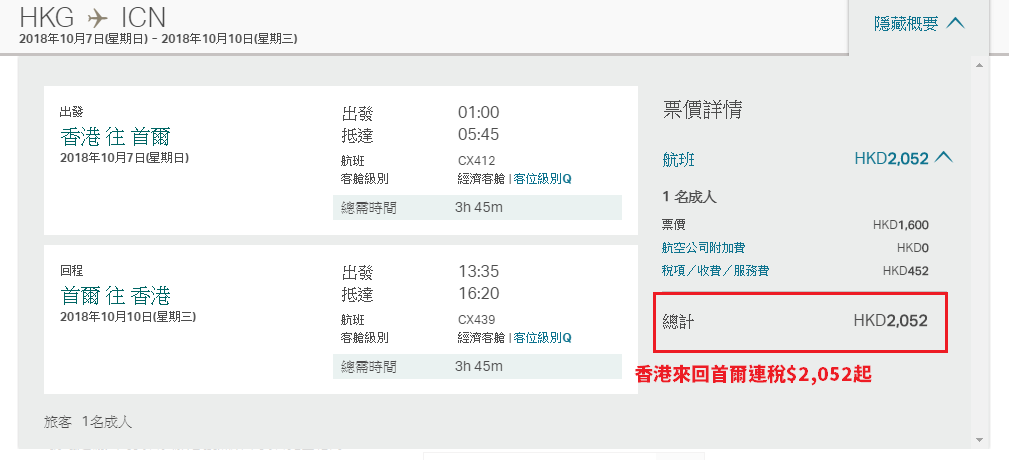Click the scrollbar down arrow
The image size is (1009, 460).
click(979, 440)
